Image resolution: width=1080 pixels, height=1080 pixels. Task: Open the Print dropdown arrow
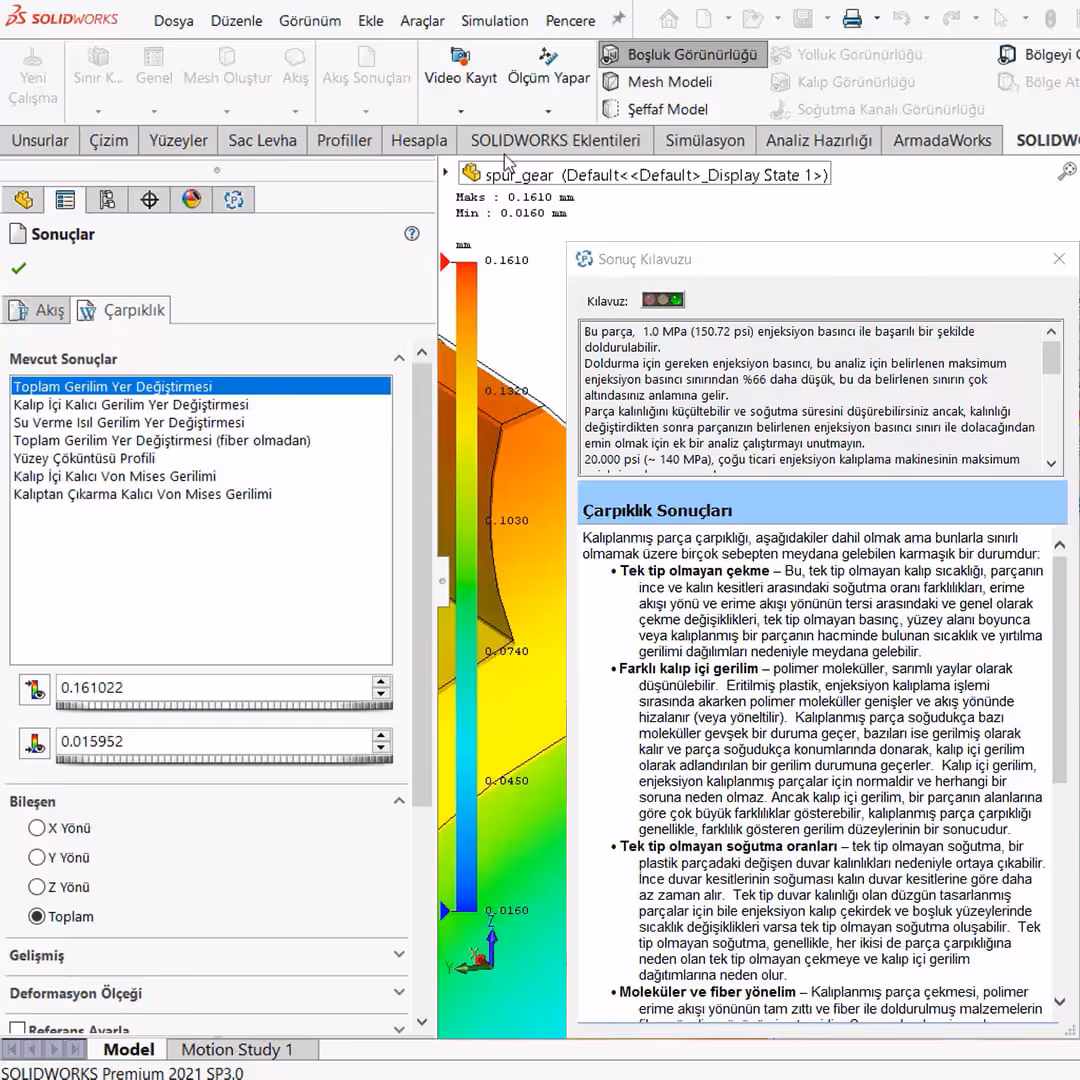click(x=877, y=19)
